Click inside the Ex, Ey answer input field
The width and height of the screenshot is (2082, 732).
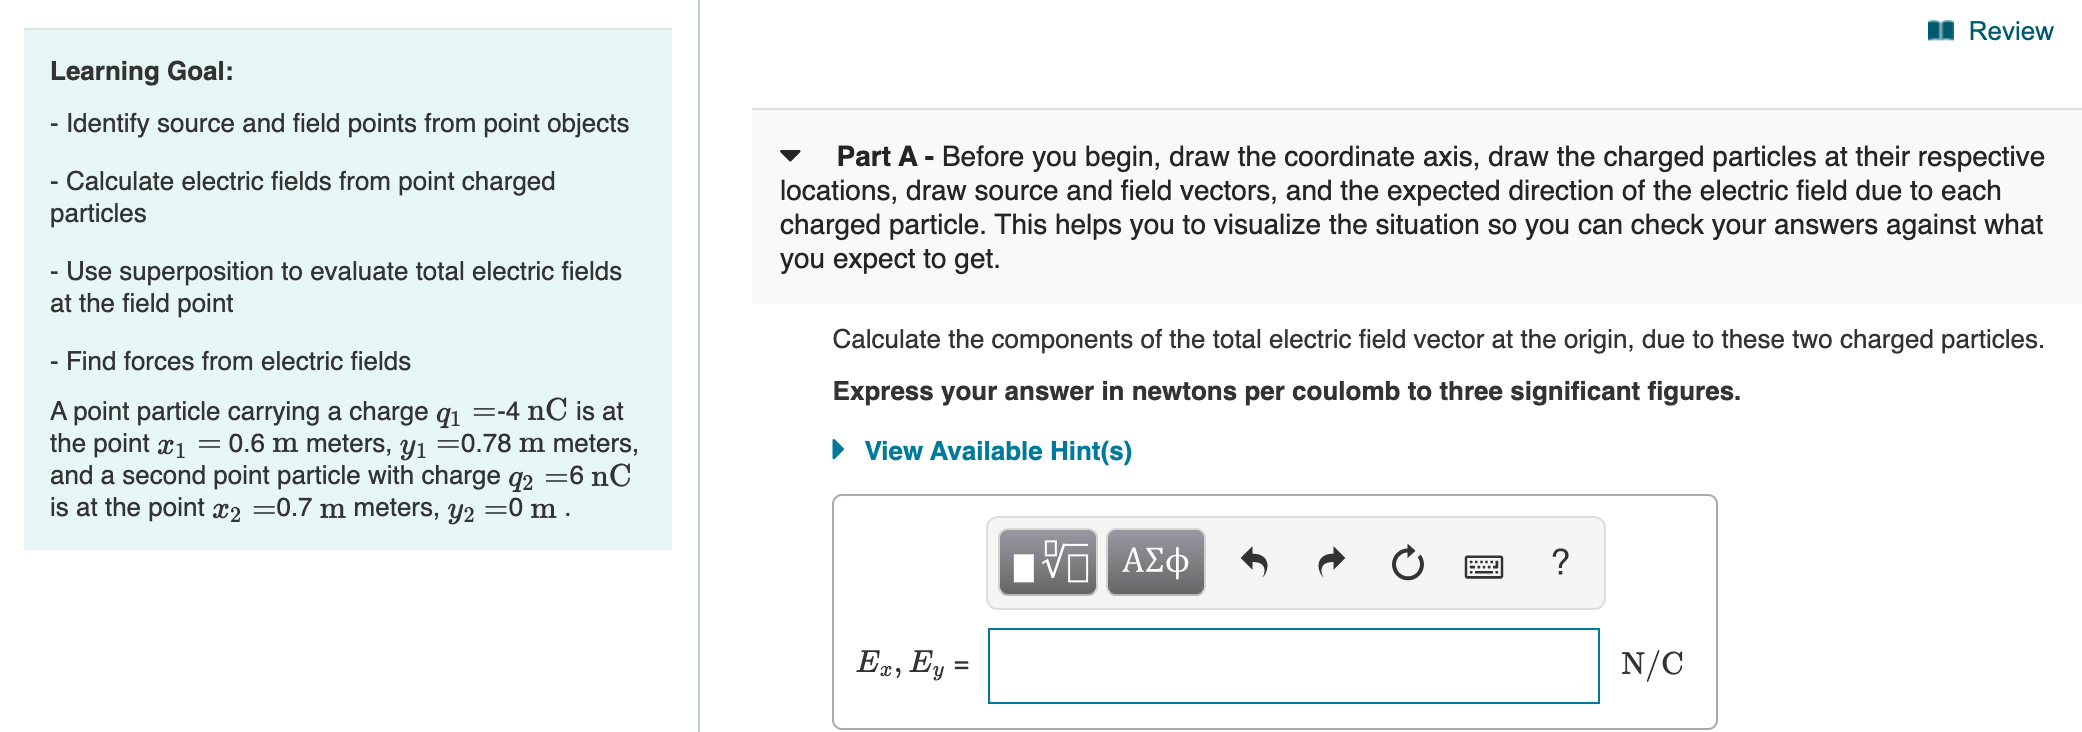point(1295,662)
